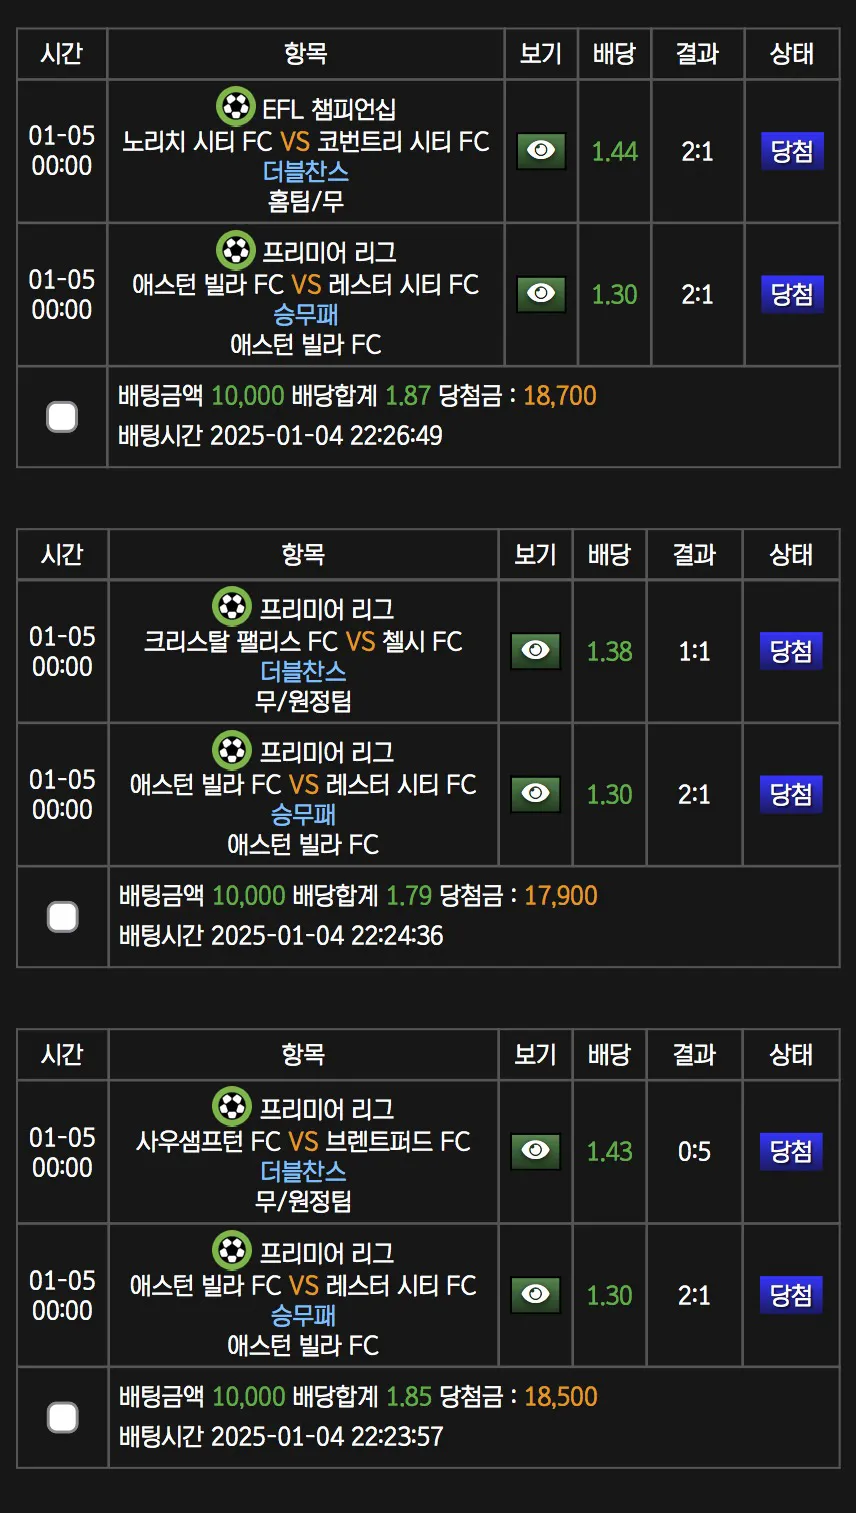
Task: Tick the checkbox for the 18,700 payout slip
Action: [x=62, y=417]
